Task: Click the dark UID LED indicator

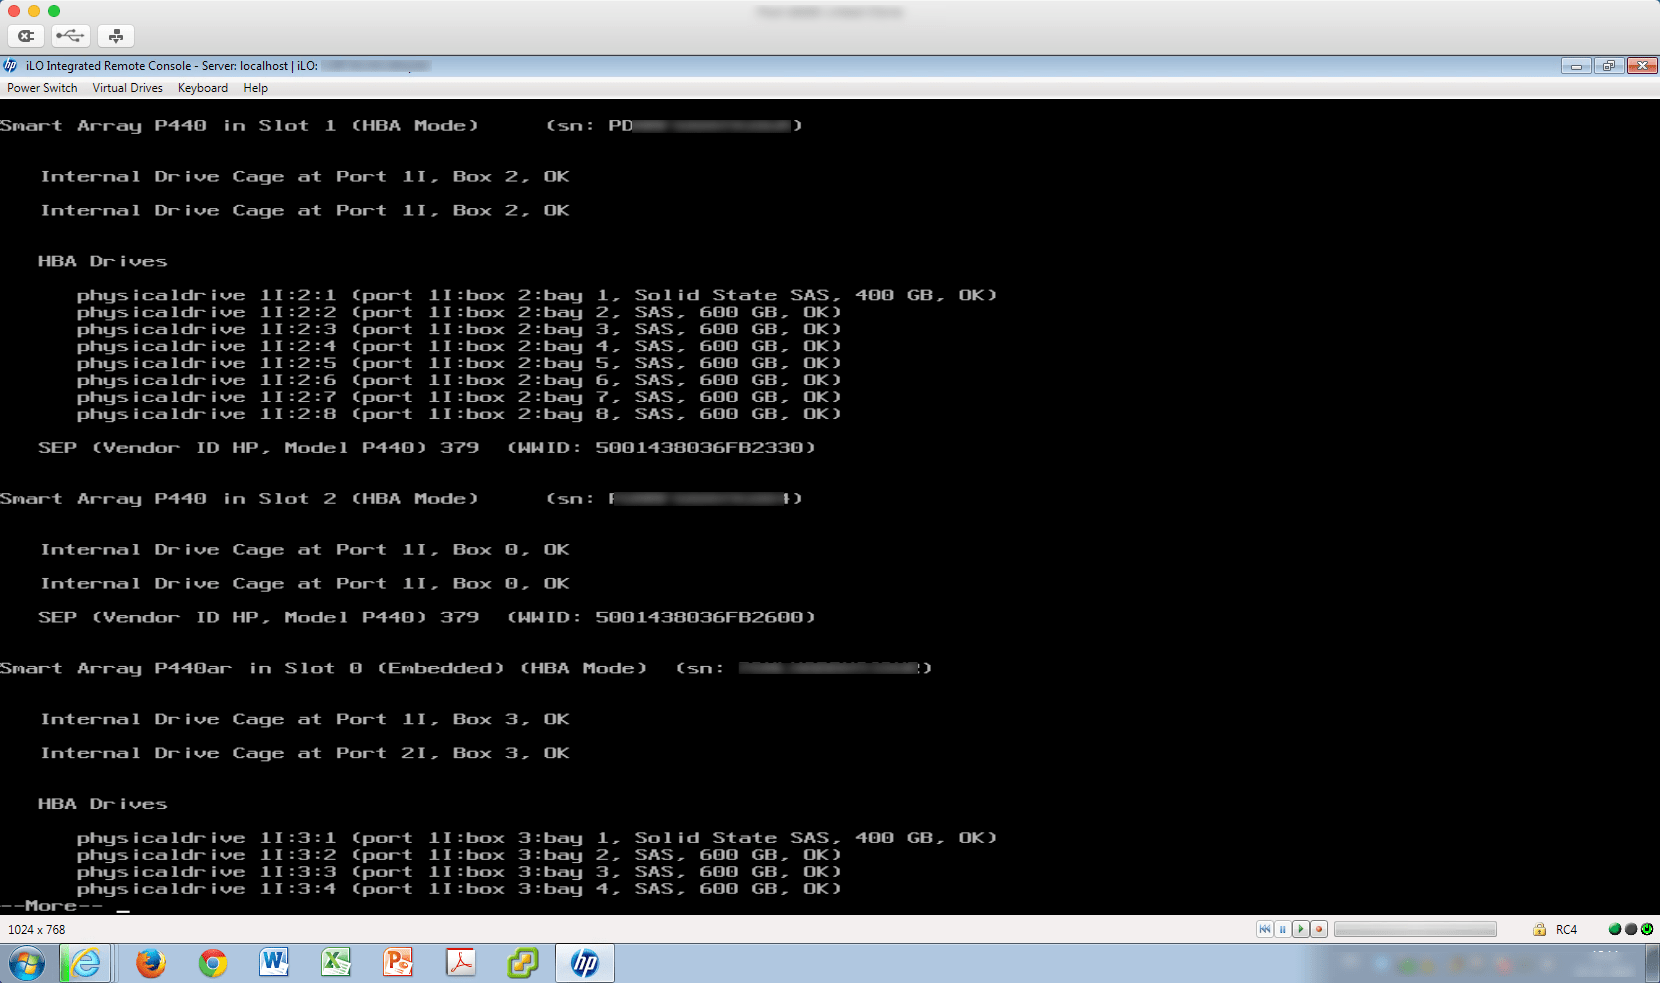Action: (x=1631, y=929)
